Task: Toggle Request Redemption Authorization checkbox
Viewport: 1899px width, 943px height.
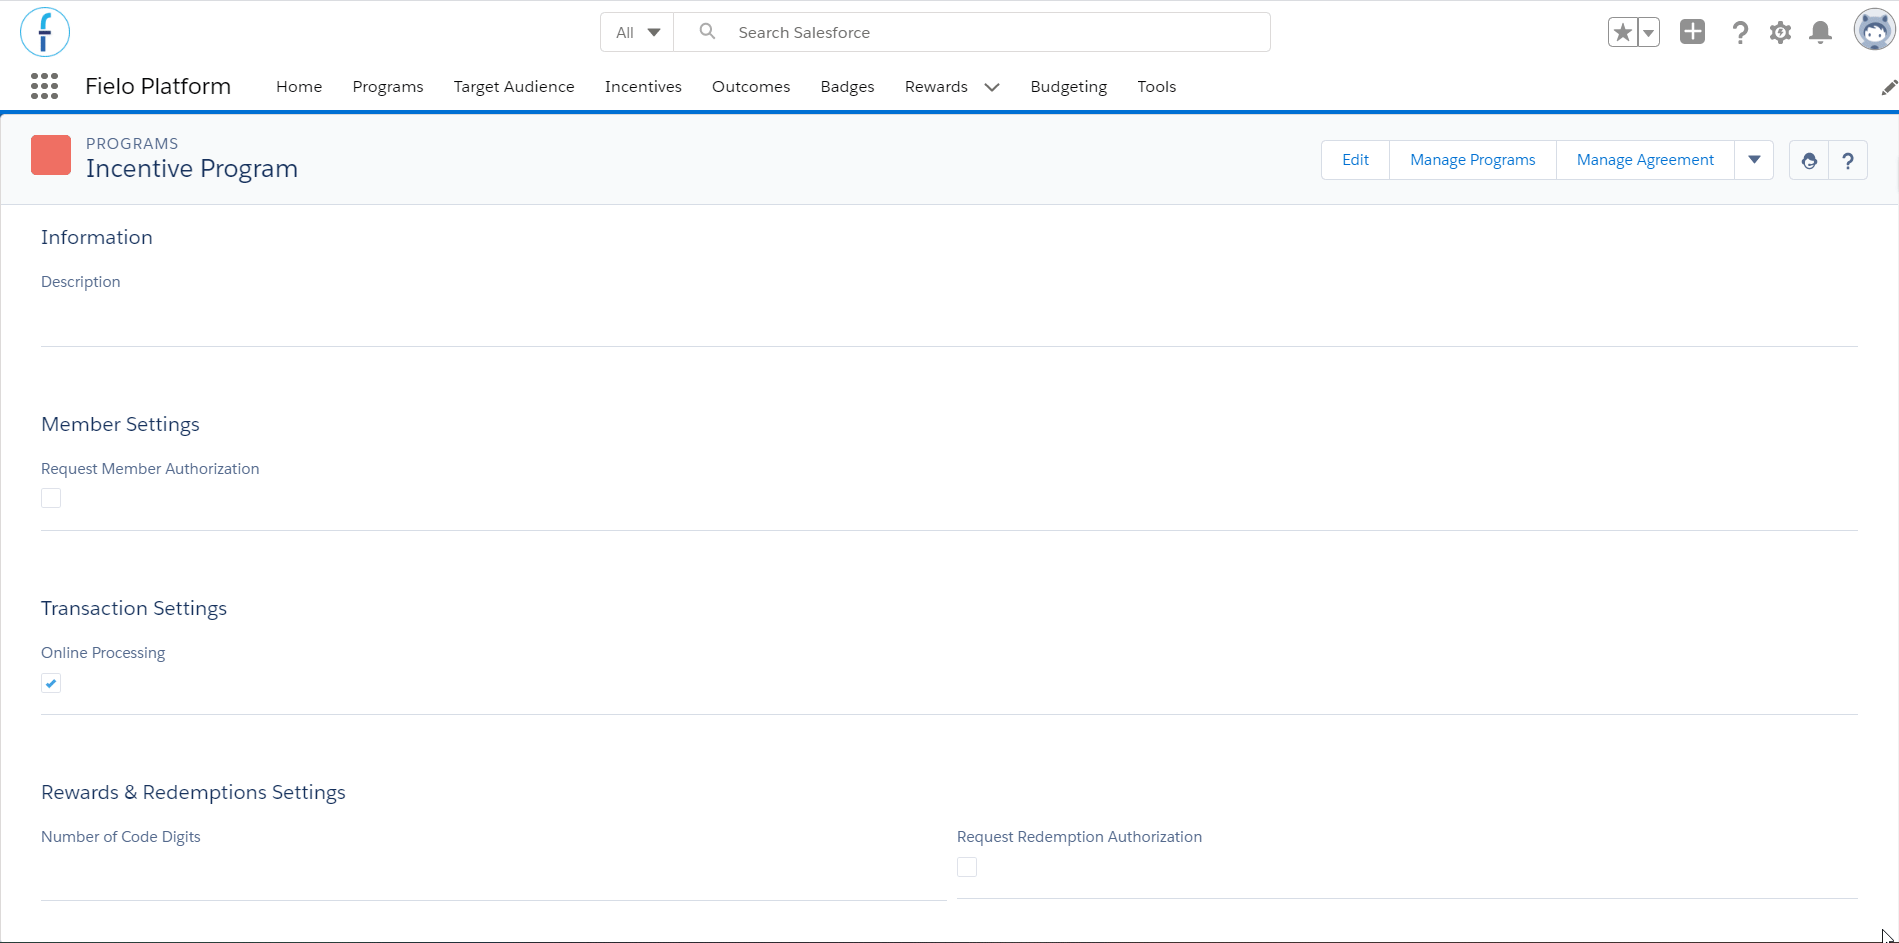Action: pos(967,867)
